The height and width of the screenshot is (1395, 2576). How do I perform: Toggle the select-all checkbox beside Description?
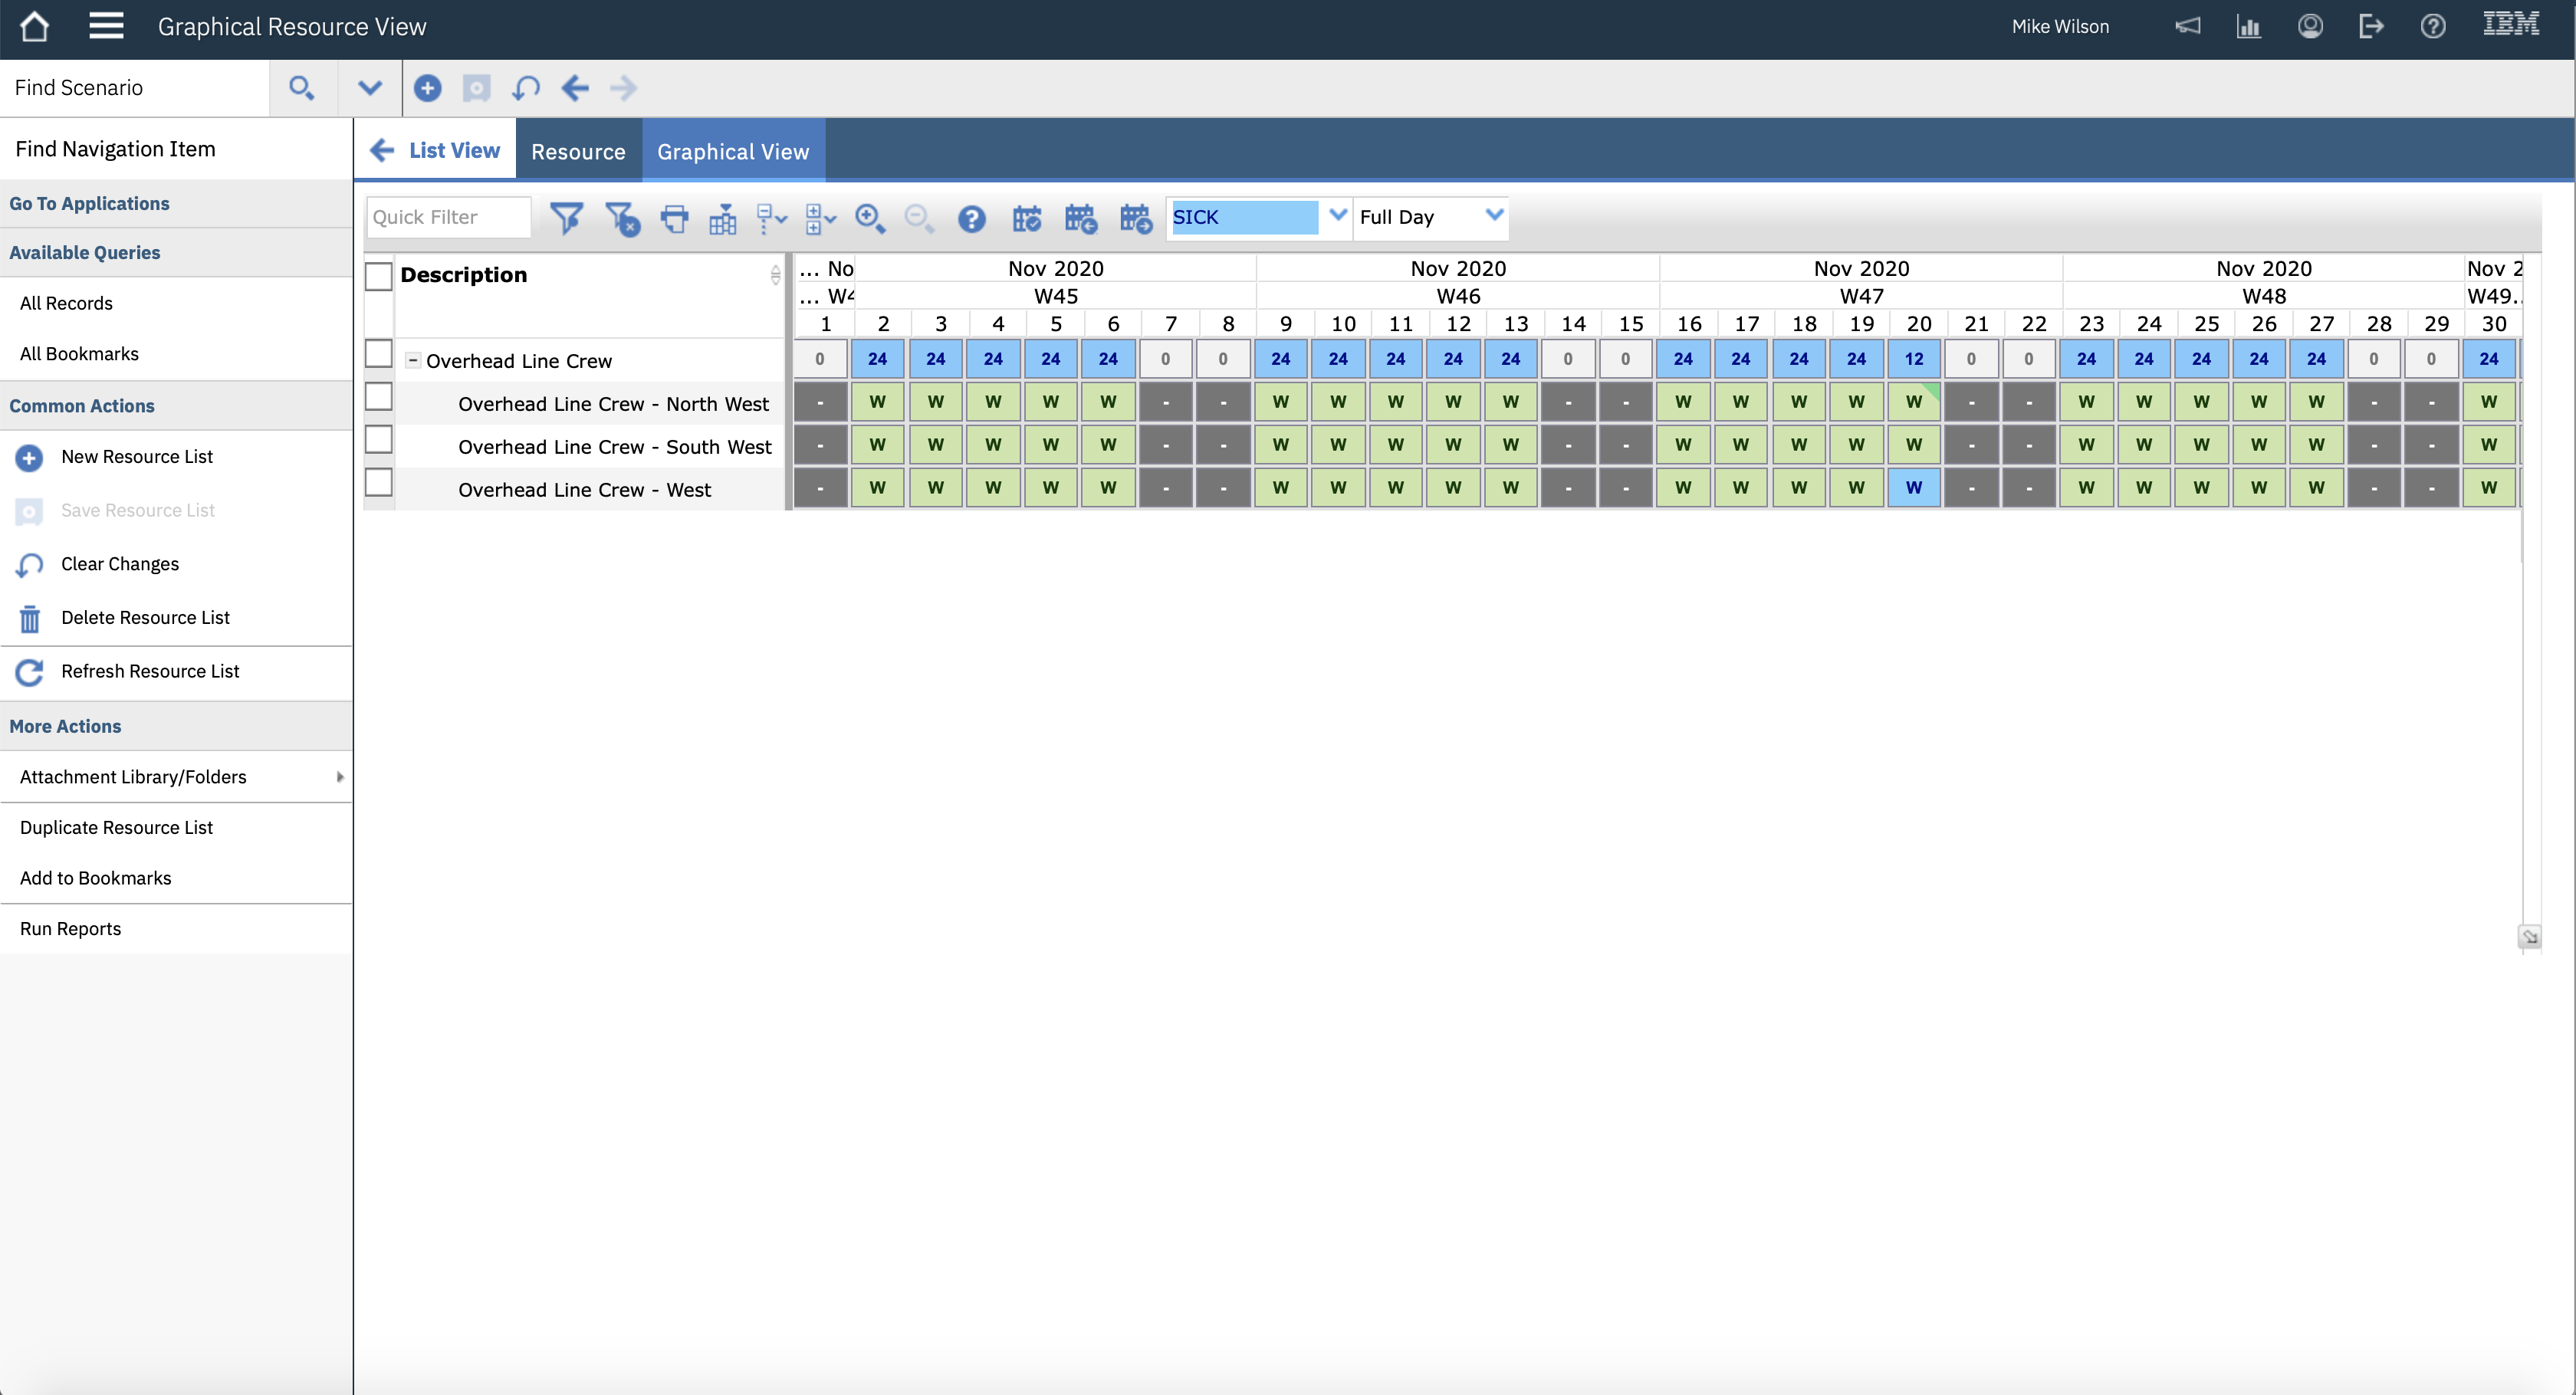pyautogui.click(x=378, y=276)
